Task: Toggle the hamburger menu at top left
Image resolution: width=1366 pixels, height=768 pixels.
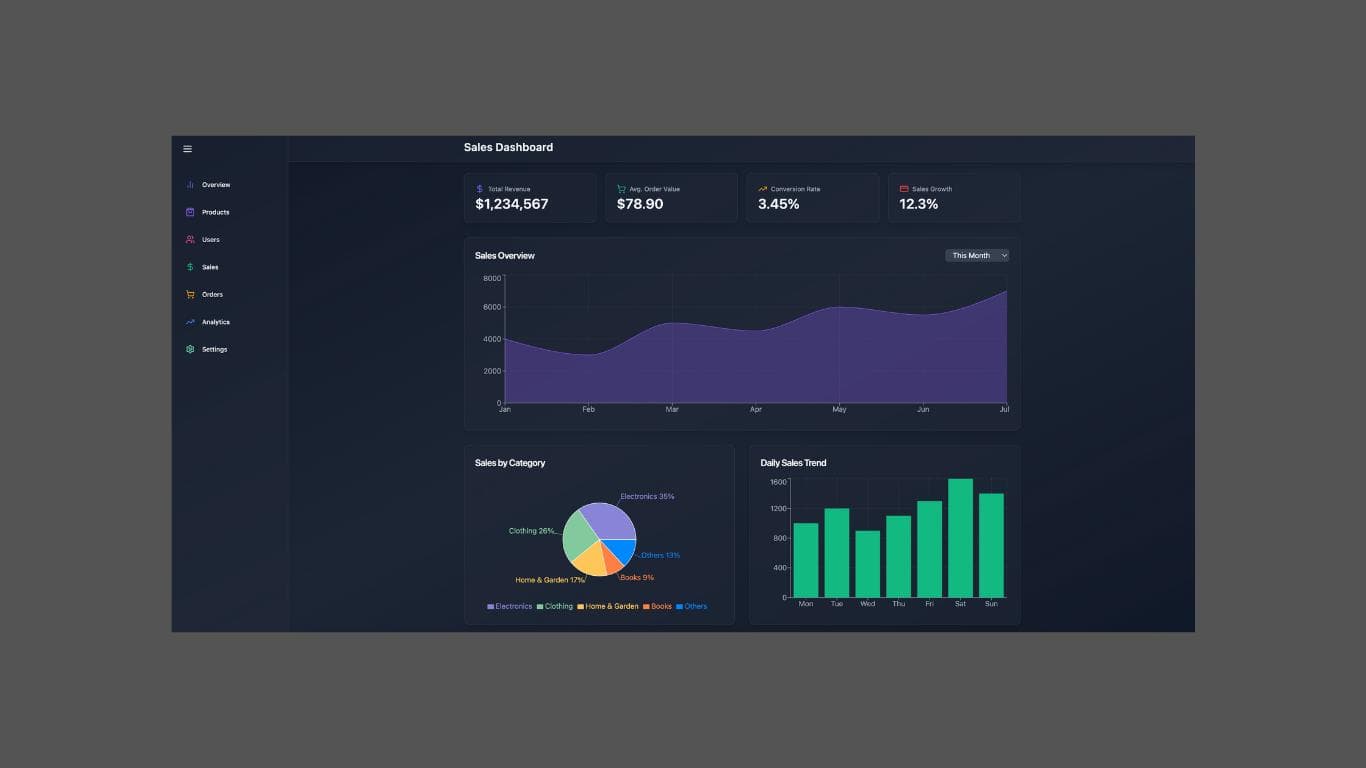Action: pyautogui.click(x=188, y=148)
